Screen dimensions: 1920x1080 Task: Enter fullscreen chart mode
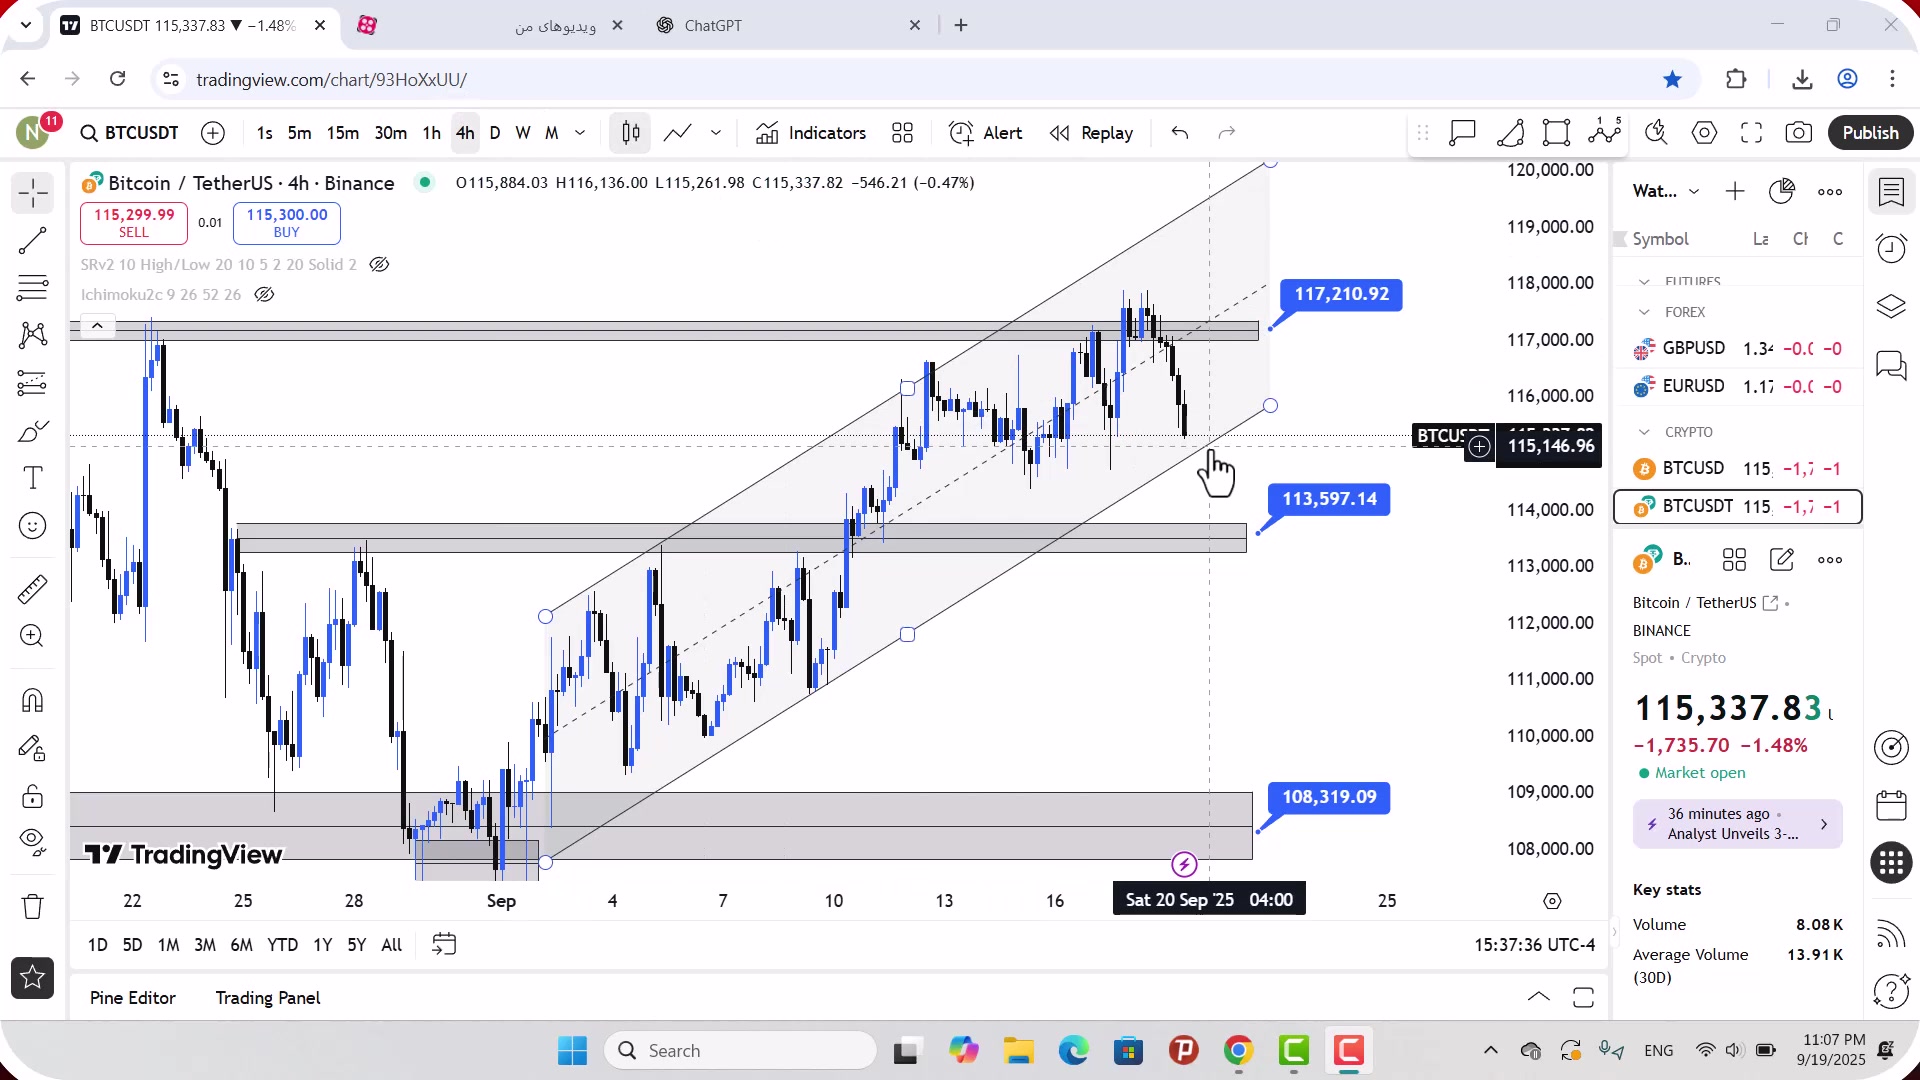tap(1752, 133)
